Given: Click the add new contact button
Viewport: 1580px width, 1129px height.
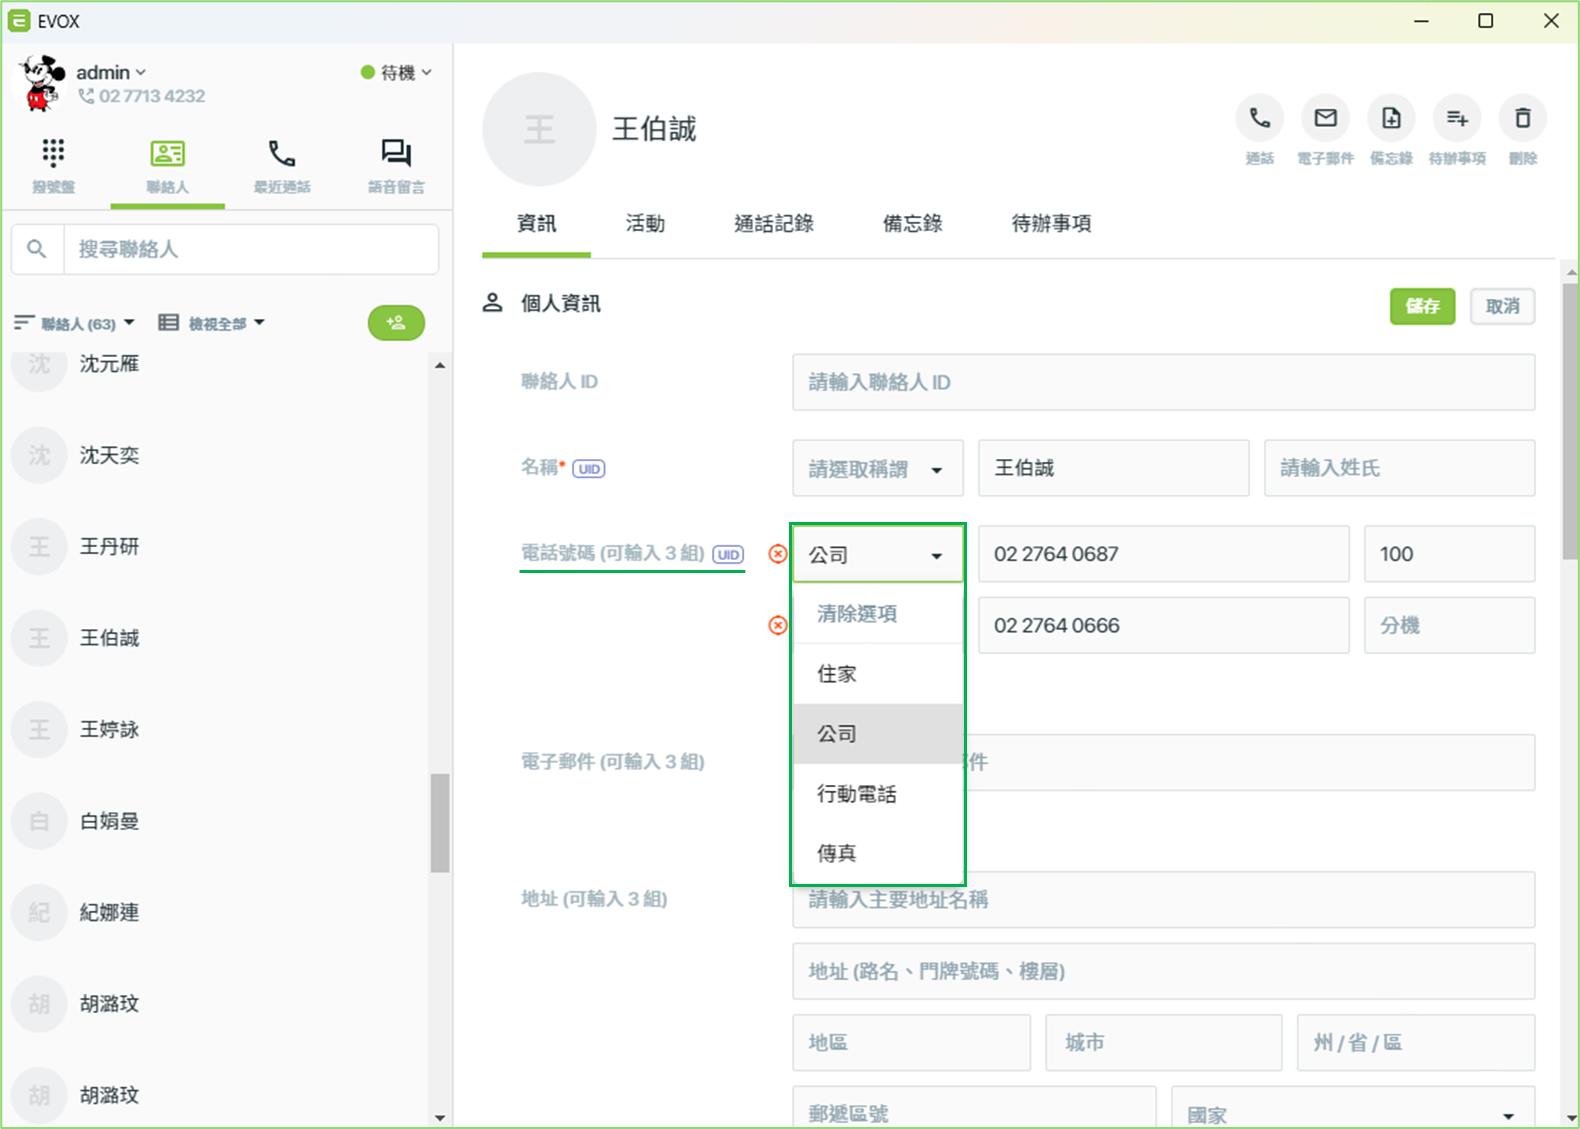Looking at the screenshot, I should 396,322.
